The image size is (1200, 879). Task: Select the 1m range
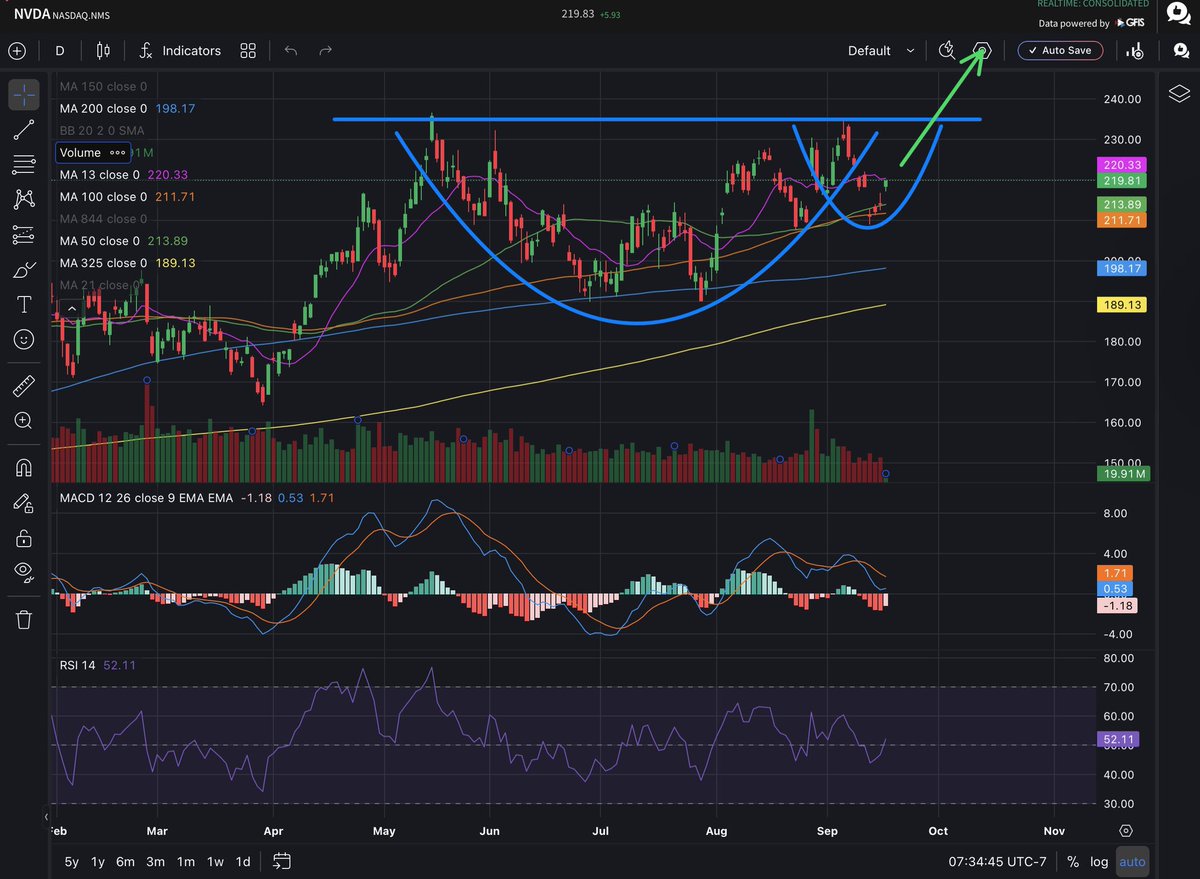pyautogui.click(x=185, y=861)
